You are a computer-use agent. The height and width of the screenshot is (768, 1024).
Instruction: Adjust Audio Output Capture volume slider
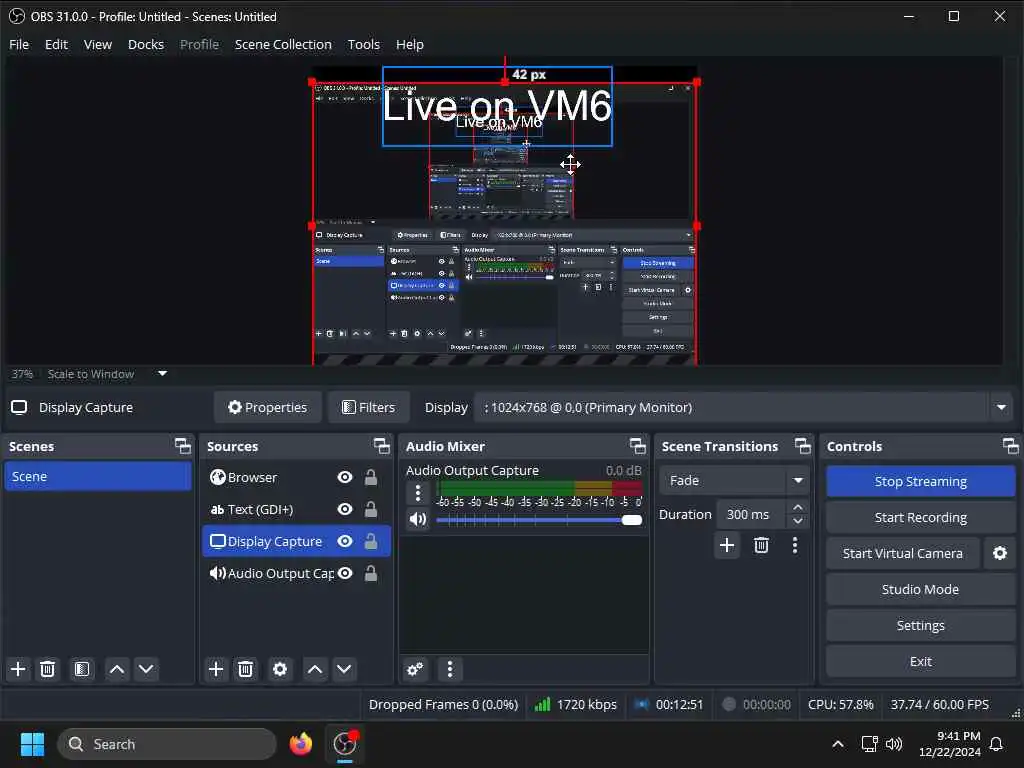coord(539,520)
